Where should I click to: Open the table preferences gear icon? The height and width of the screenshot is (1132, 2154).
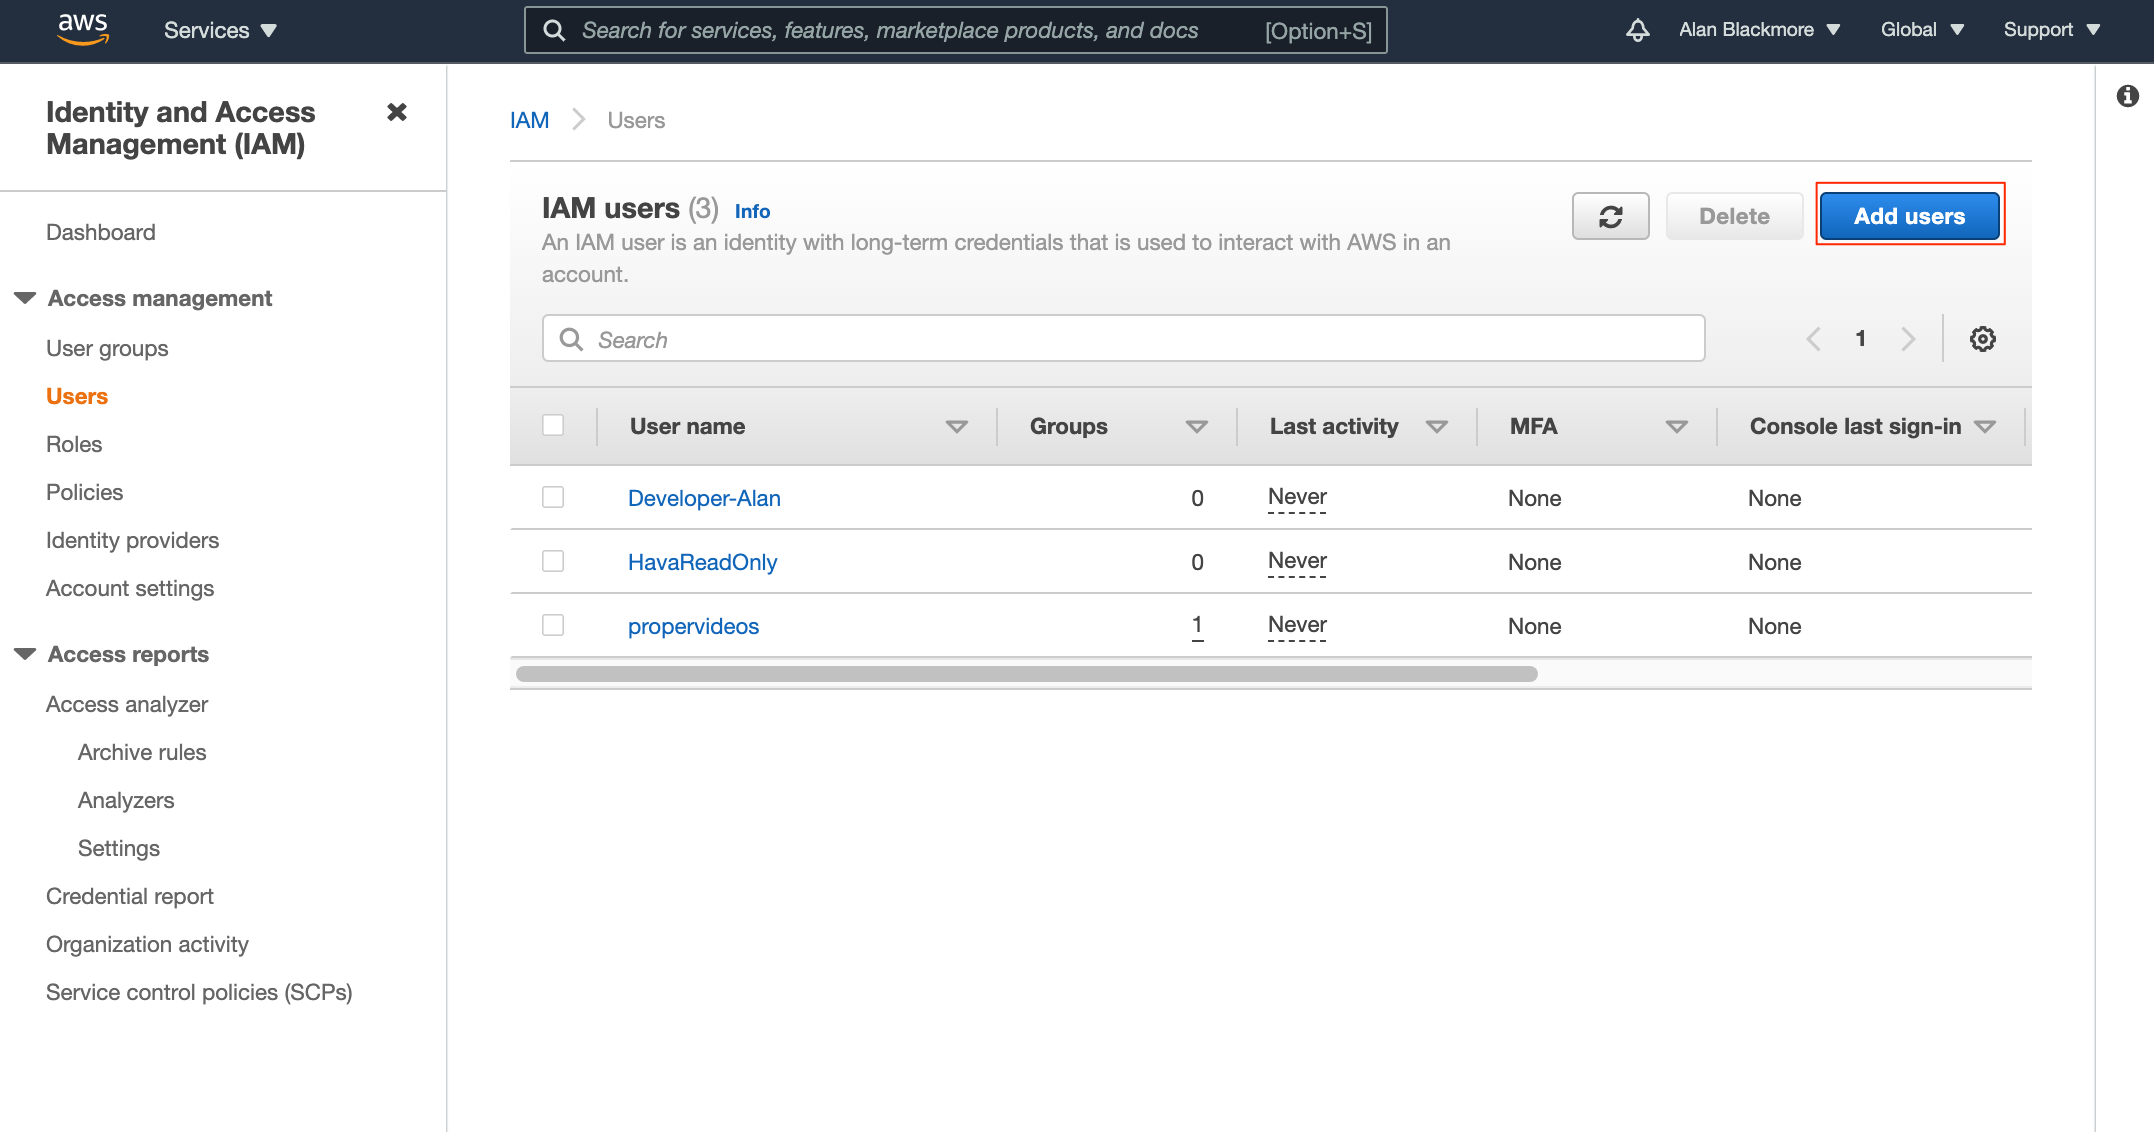point(1982,339)
